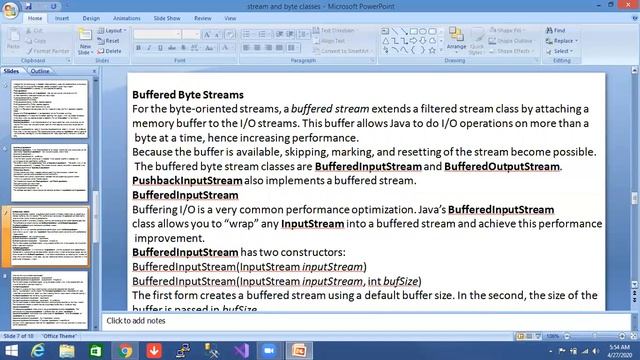Open the Columns dropdown
Image resolution: width=640 pixels, height=360 pixels.
292,48
